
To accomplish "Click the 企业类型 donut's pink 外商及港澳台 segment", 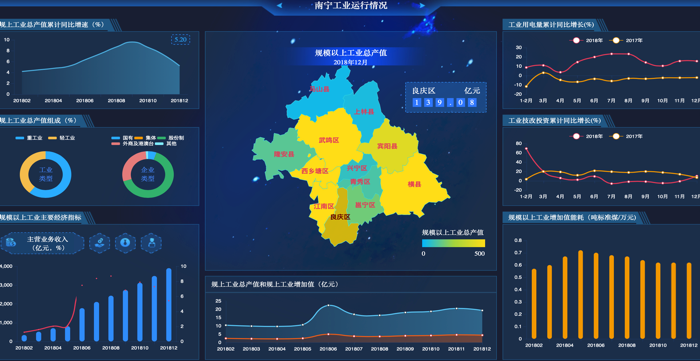I will 128,166.
